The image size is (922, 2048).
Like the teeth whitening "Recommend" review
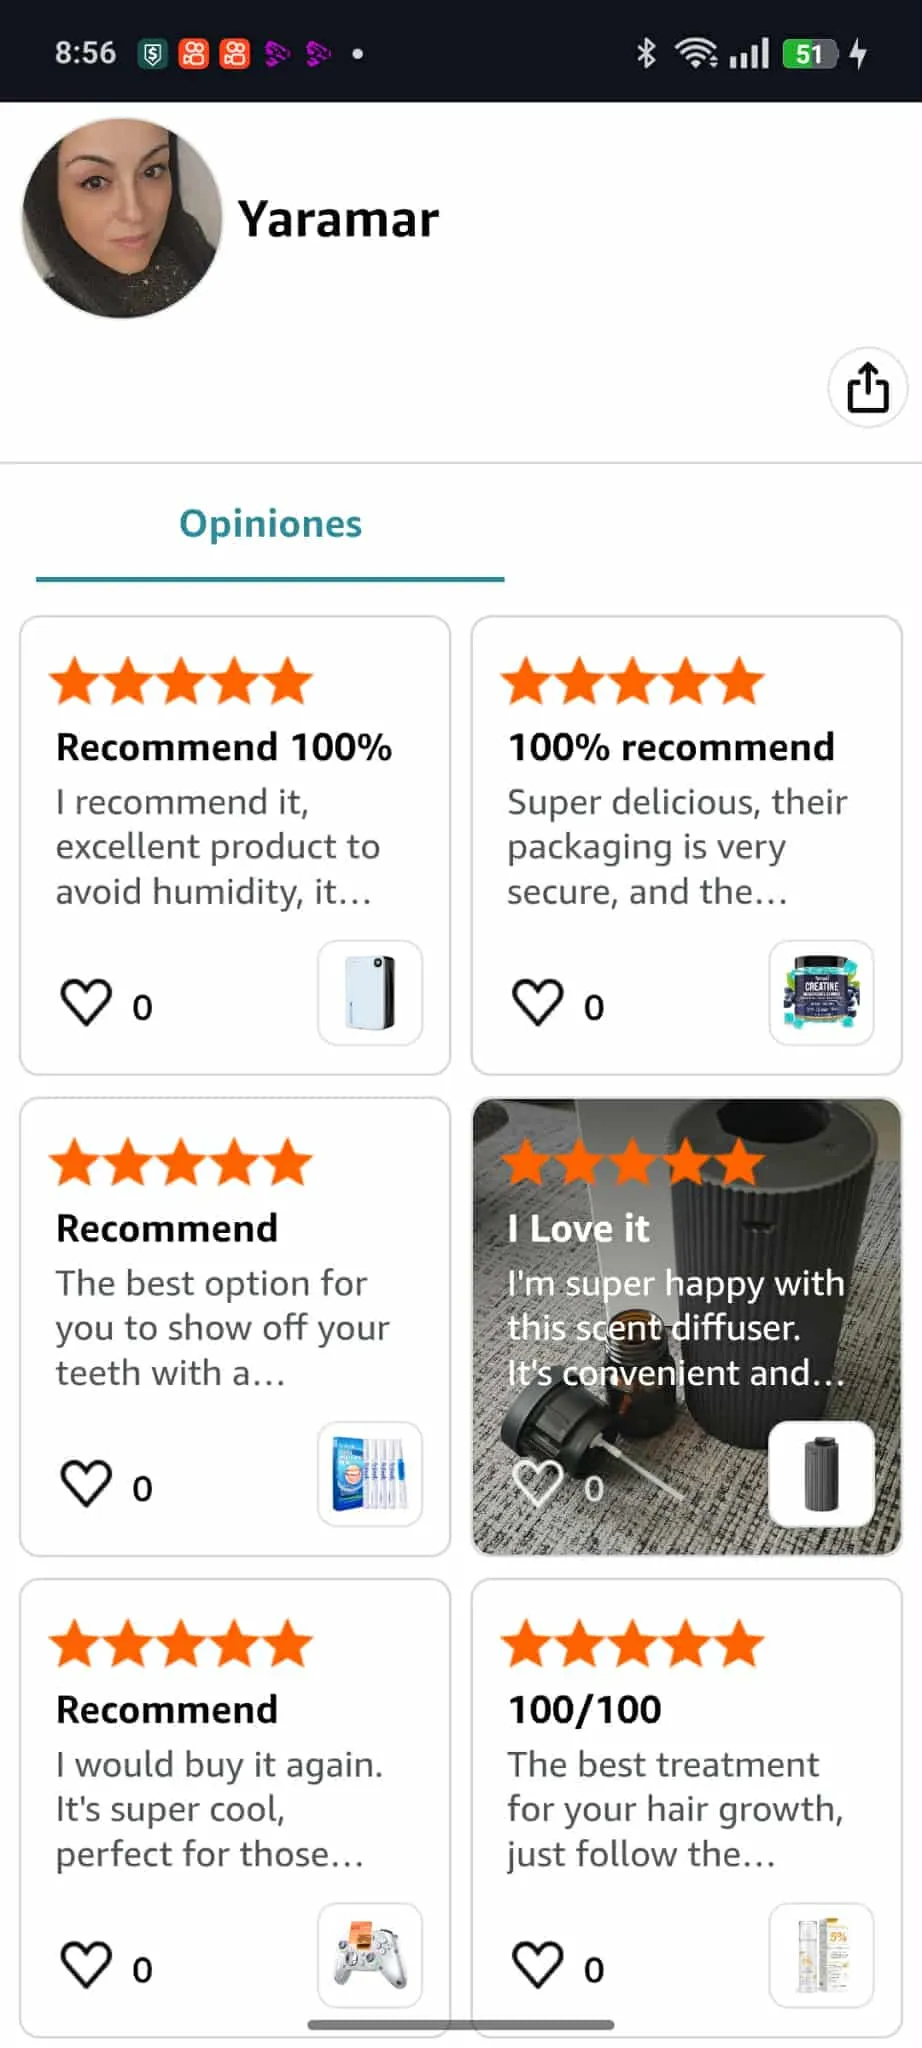(87, 1484)
